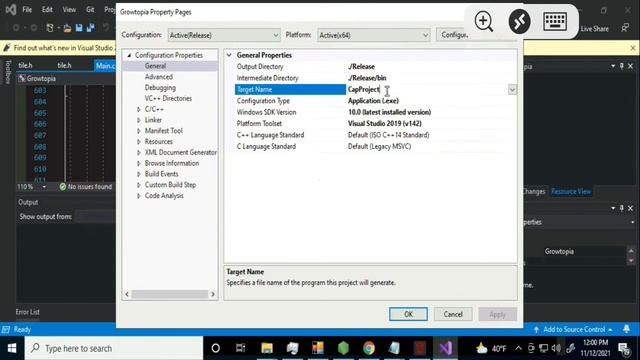Open File Explorer from the taskbar
Viewport: 640px width, 360px height.
(267, 348)
